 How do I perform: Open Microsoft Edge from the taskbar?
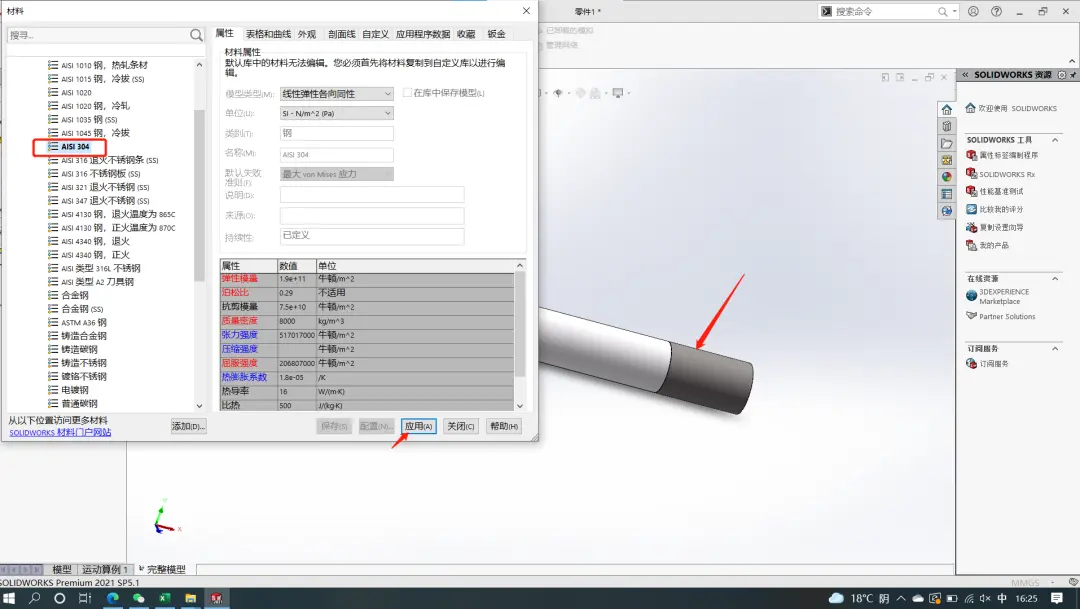pos(112,598)
